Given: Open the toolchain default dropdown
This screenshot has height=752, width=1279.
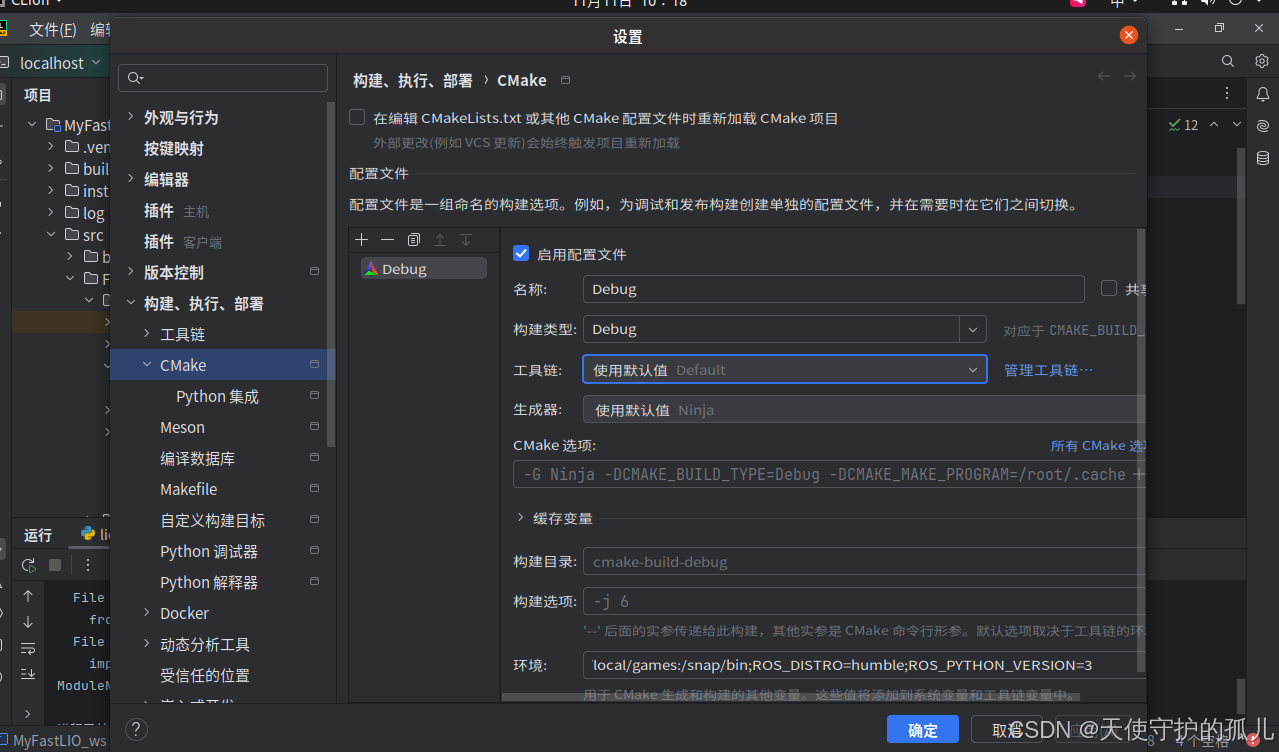Looking at the screenshot, I should (785, 370).
